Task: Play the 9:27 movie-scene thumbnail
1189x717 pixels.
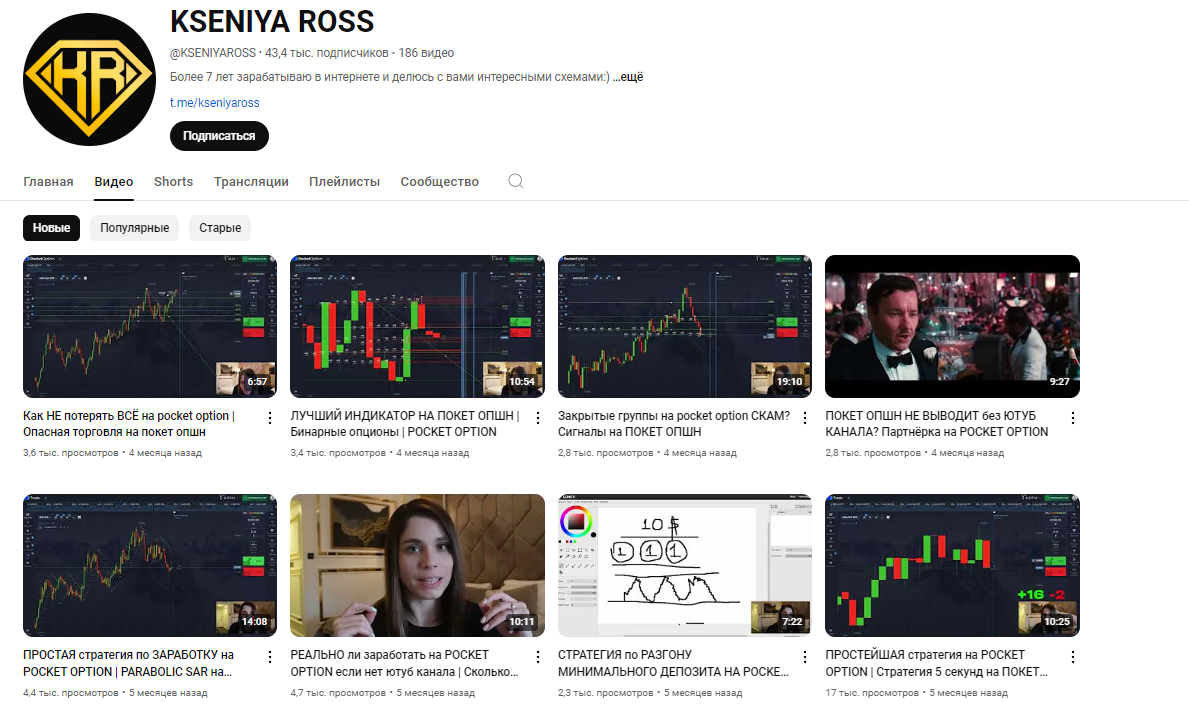Action: (952, 327)
